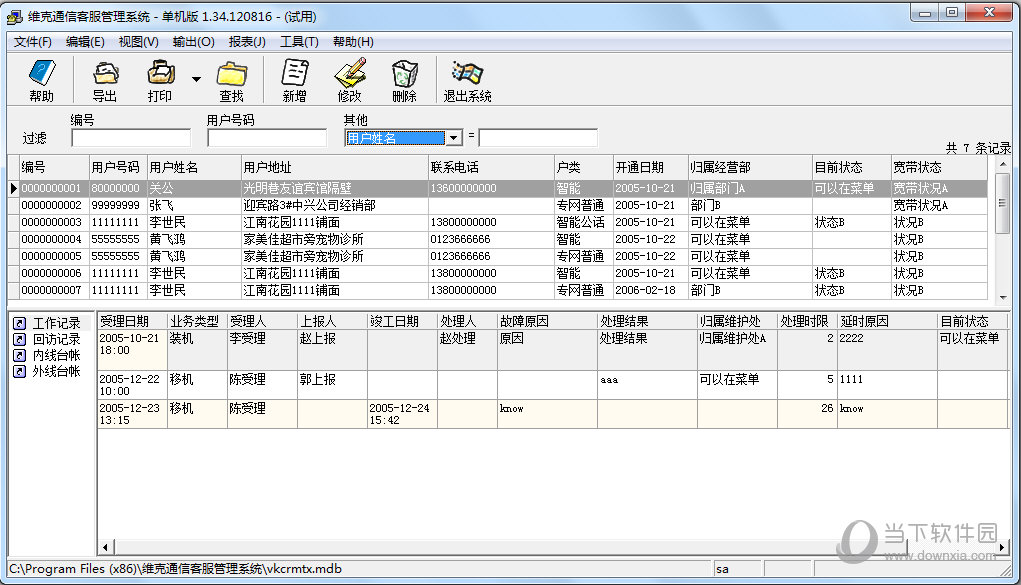Open the 文件(F) menu
The width and height of the screenshot is (1021, 585).
33,42
